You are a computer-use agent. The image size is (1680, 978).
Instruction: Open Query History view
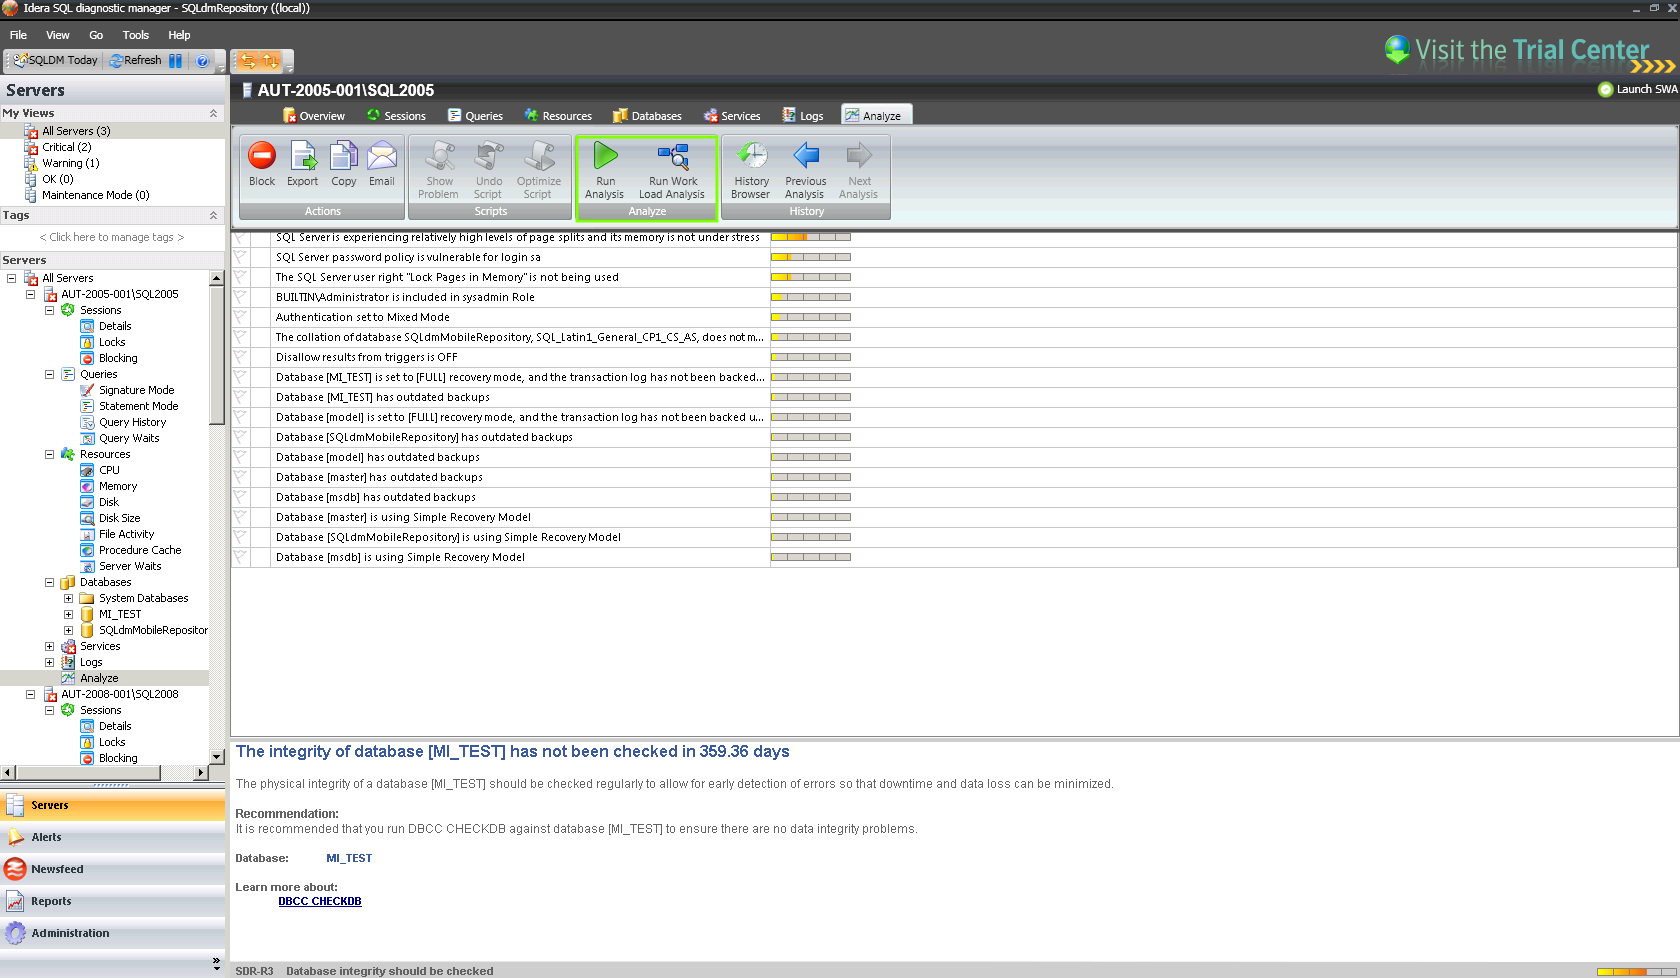point(132,422)
